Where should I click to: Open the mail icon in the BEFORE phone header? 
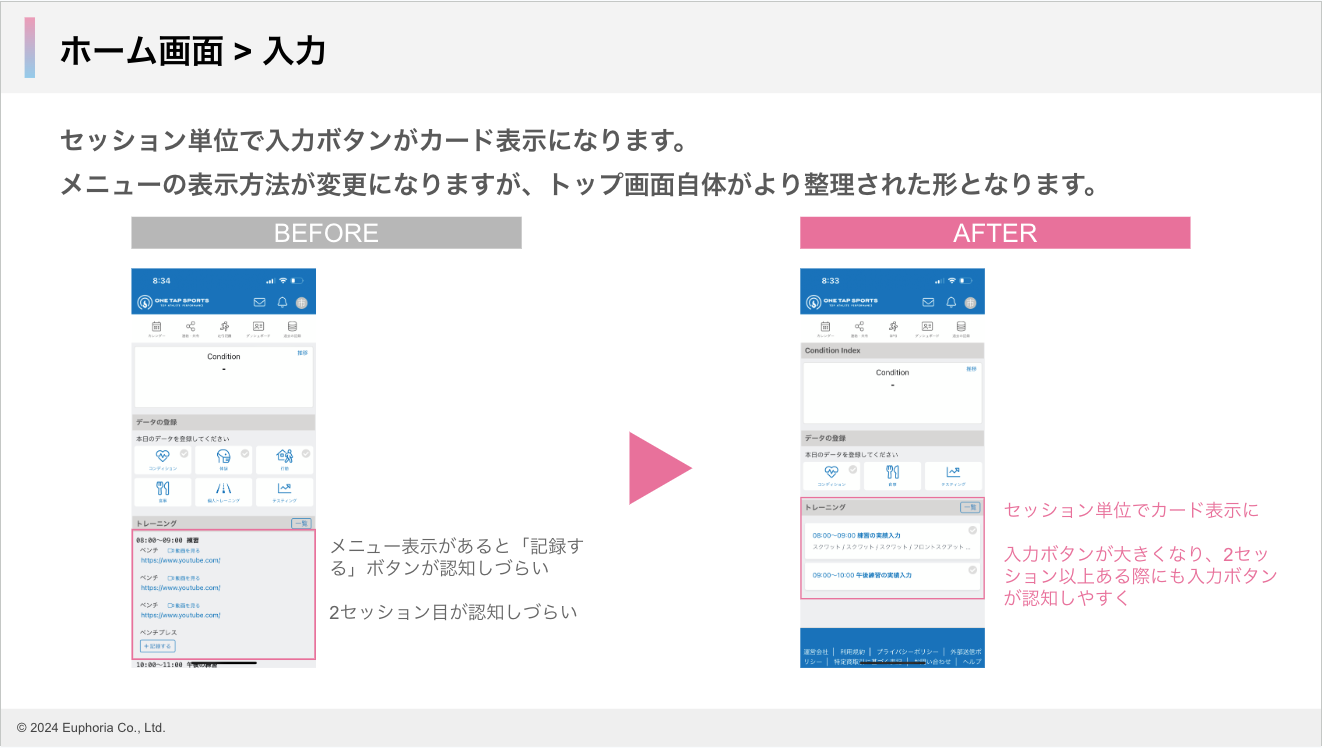pyautogui.click(x=260, y=302)
